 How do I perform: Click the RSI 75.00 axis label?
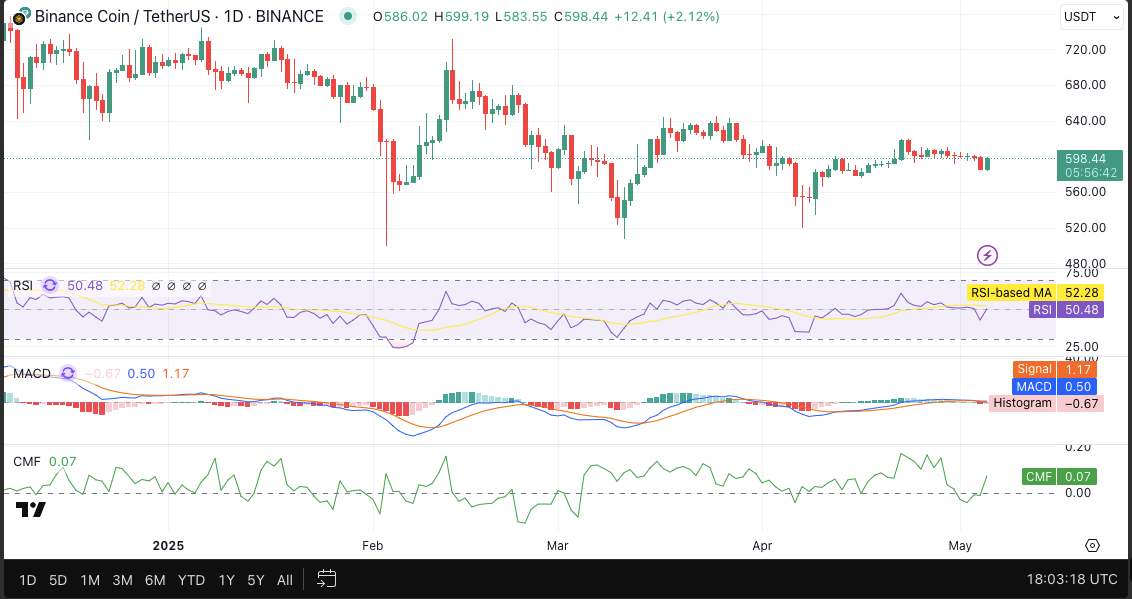[1081, 273]
